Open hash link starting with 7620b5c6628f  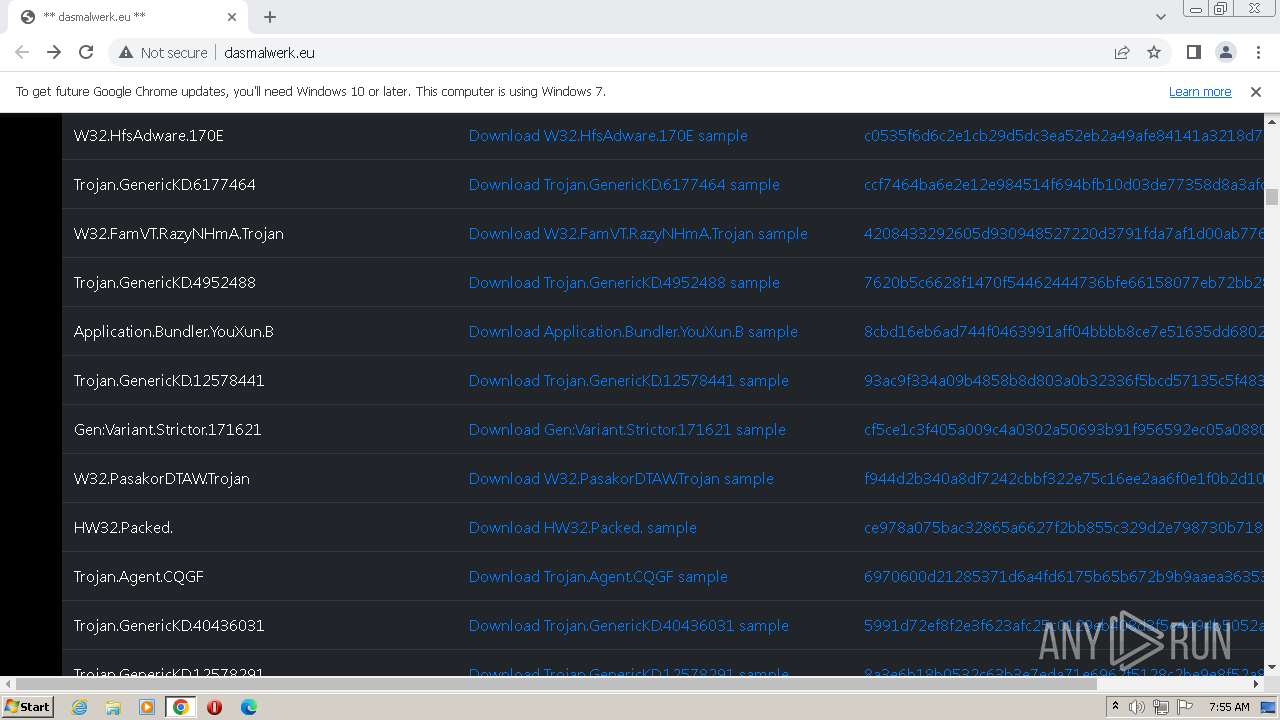[x=1064, y=282]
